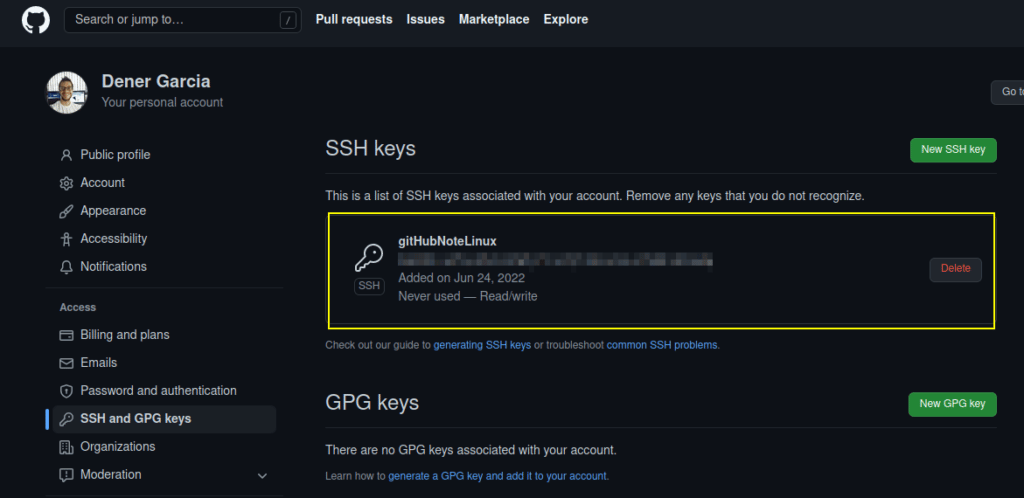Click the large key icon of gitHubNoteLinux
1024x498 pixels.
pyautogui.click(x=369, y=258)
